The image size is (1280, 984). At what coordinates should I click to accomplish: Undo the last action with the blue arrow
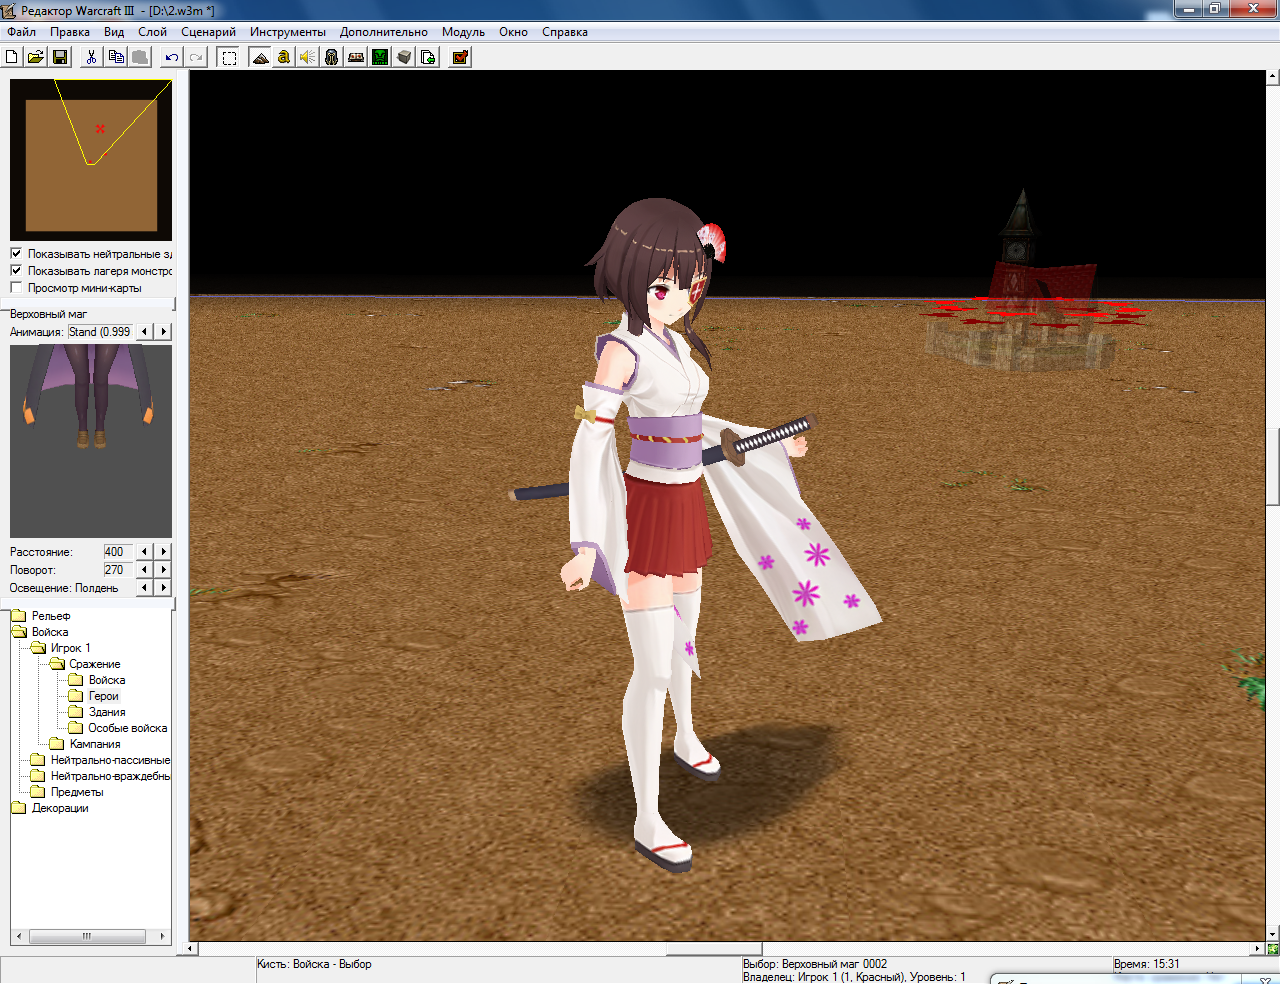coord(172,57)
